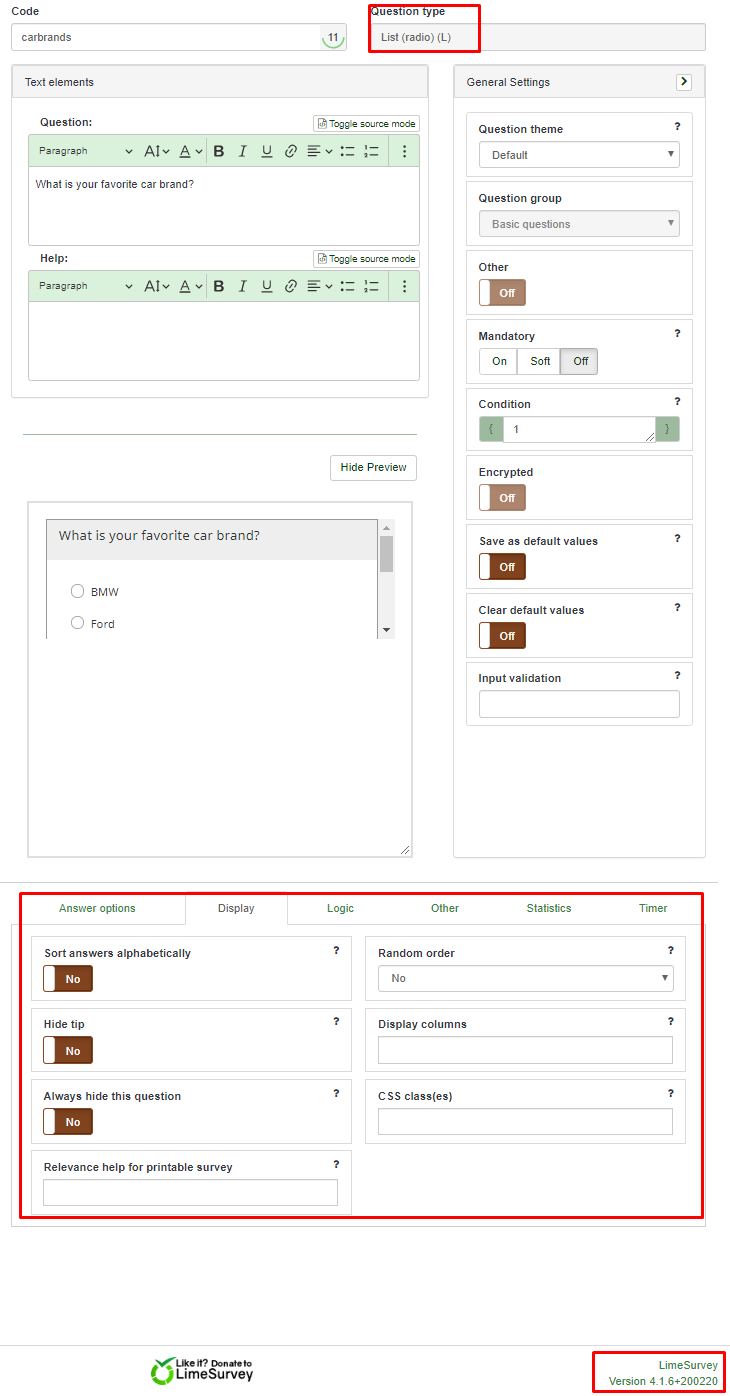The width and height of the screenshot is (730, 1396).
Task: Switch to Display tab
Action: tap(236, 908)
